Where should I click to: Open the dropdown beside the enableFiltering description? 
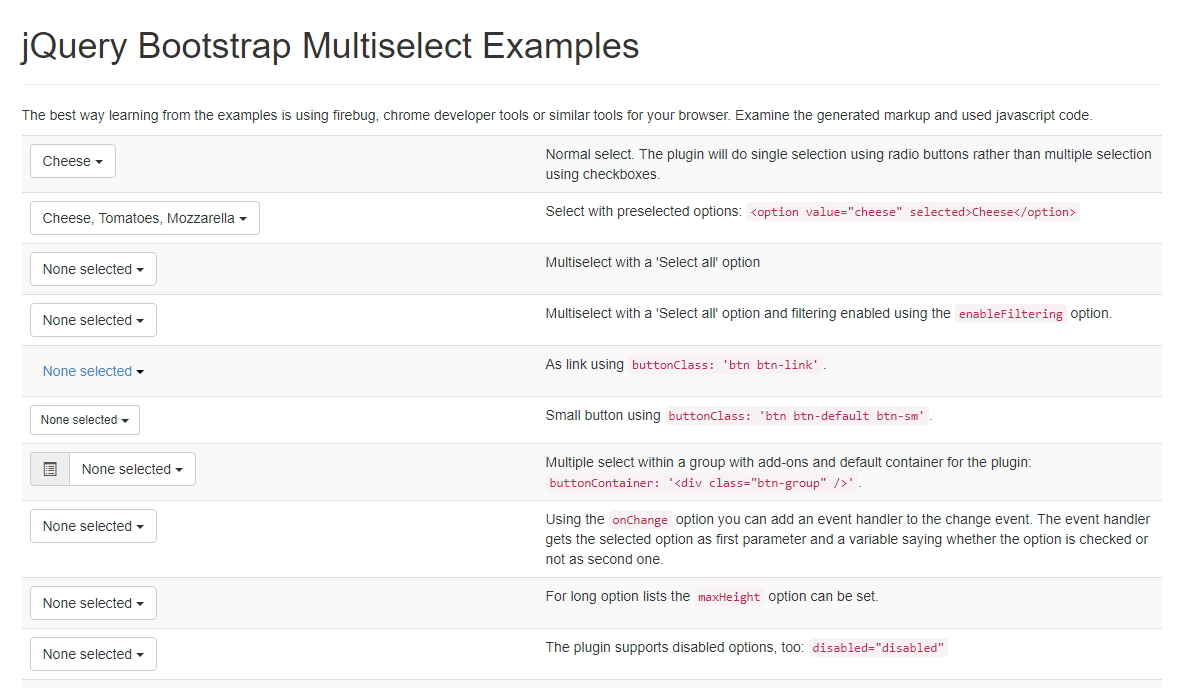[93, 320]
